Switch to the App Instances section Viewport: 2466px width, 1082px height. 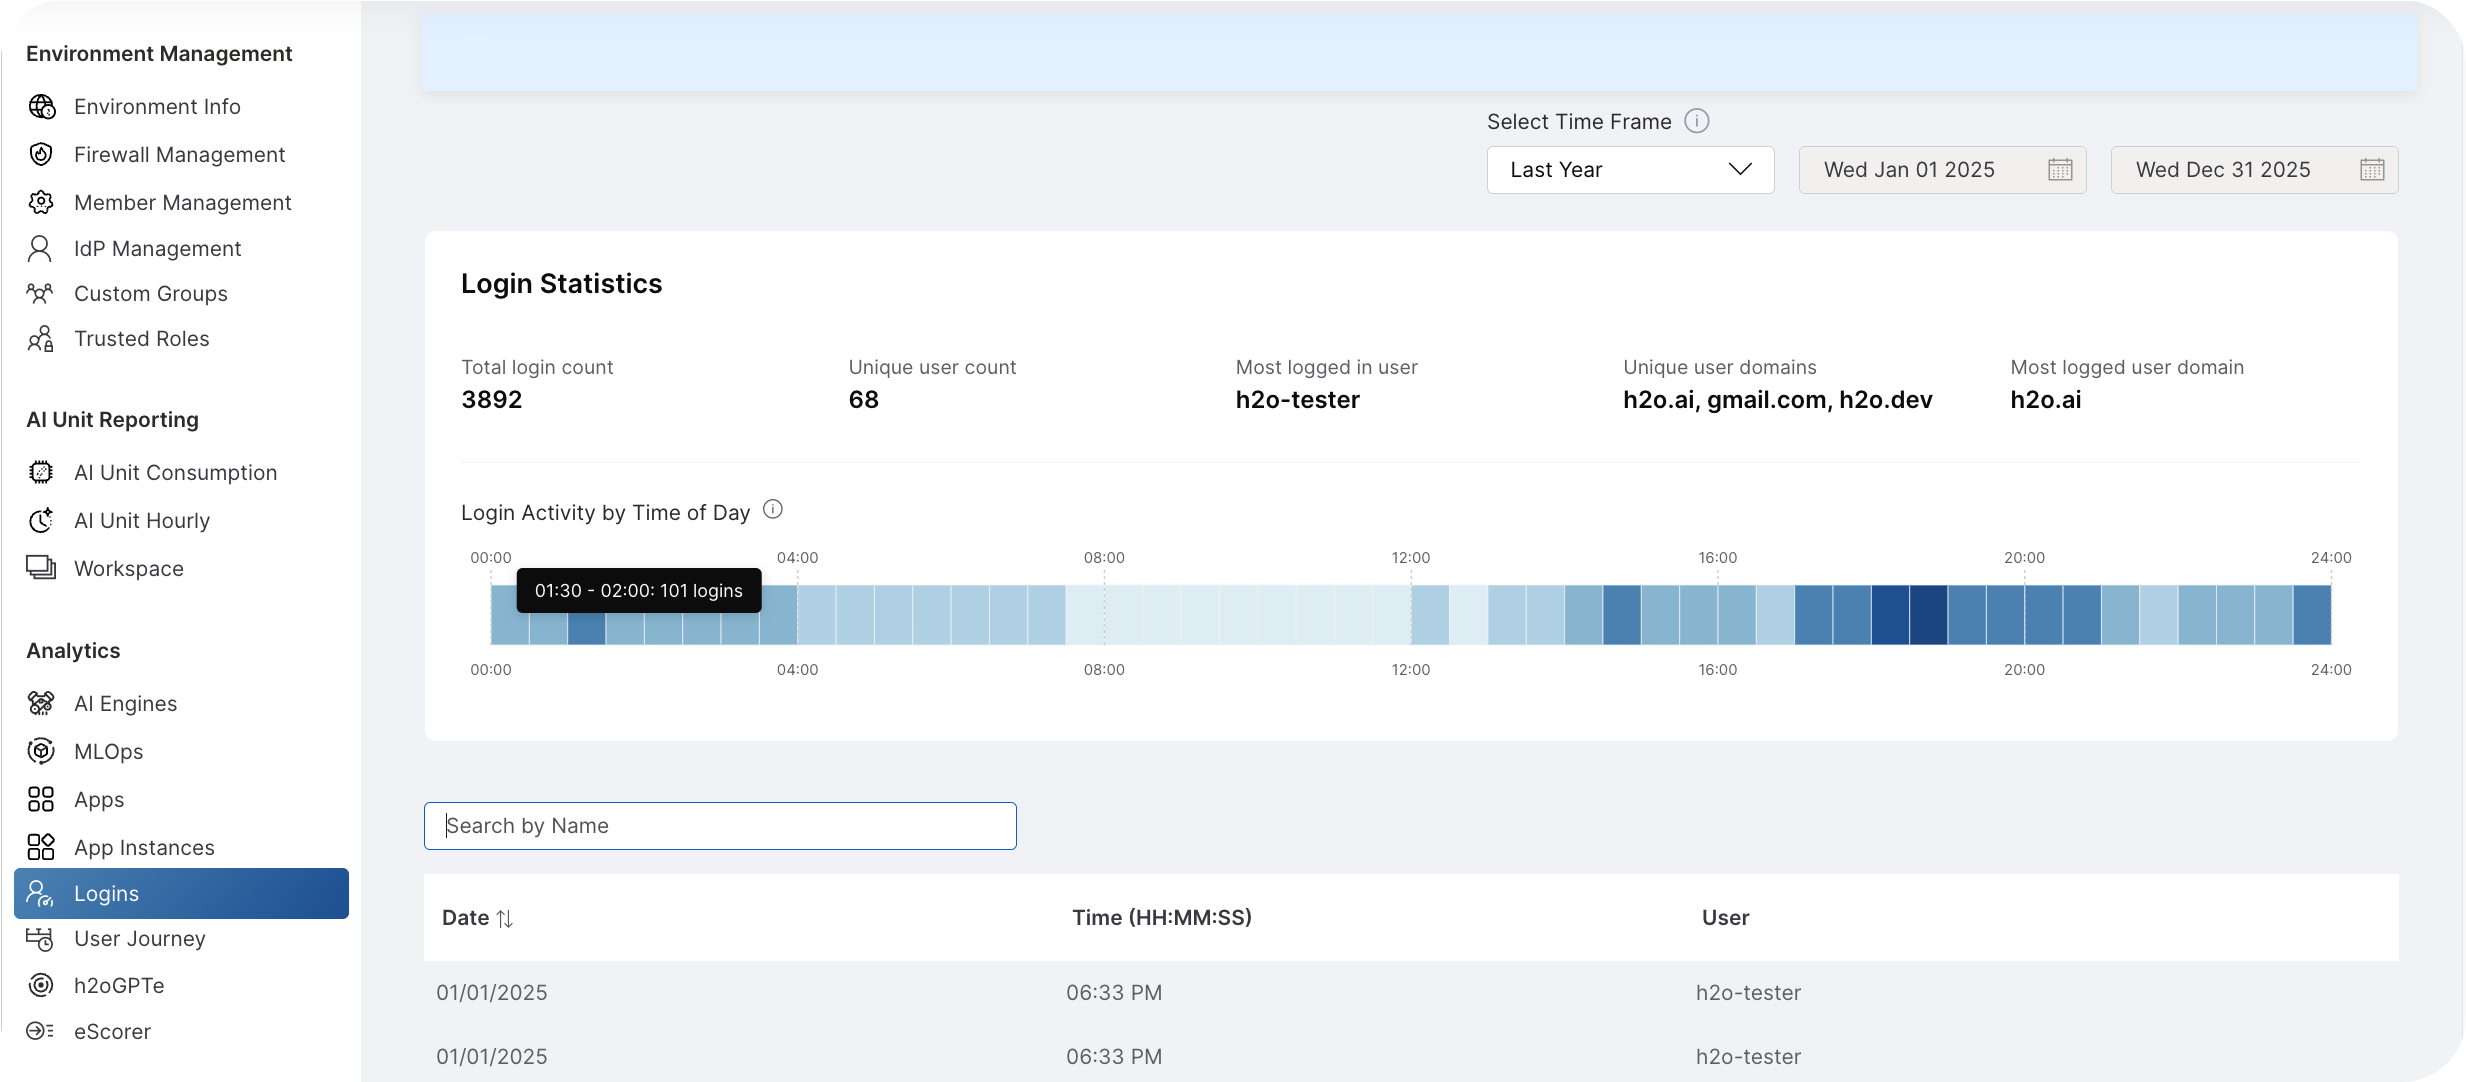144,846
